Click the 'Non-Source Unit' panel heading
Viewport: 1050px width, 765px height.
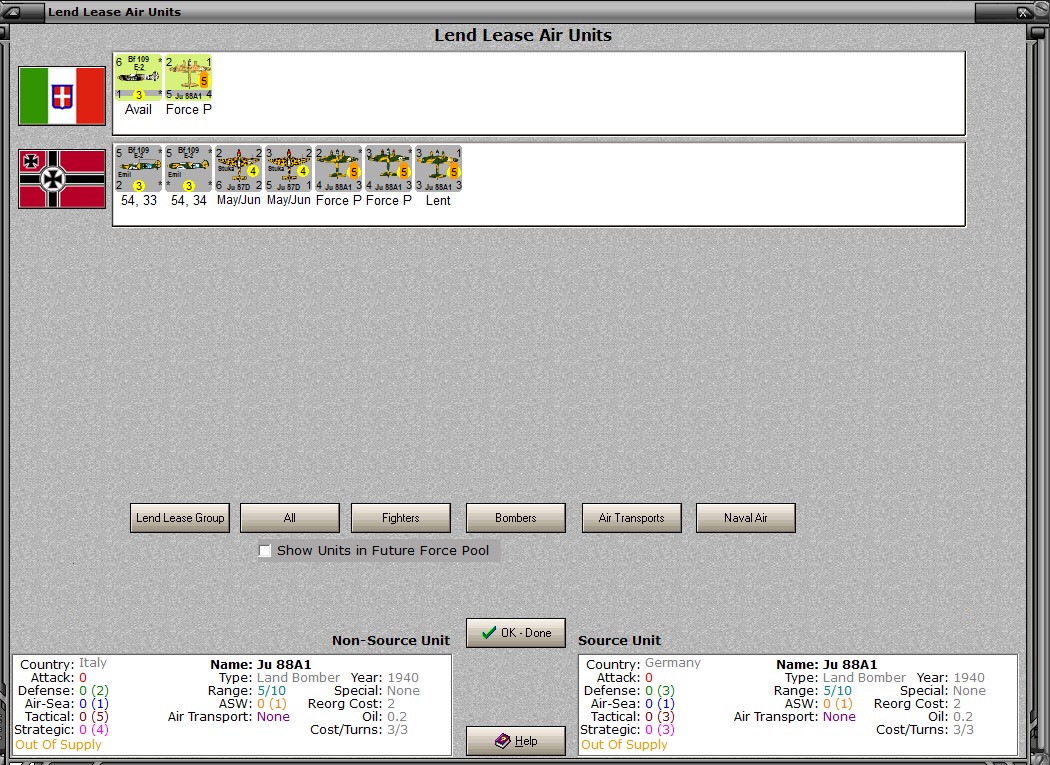[391, 640]
